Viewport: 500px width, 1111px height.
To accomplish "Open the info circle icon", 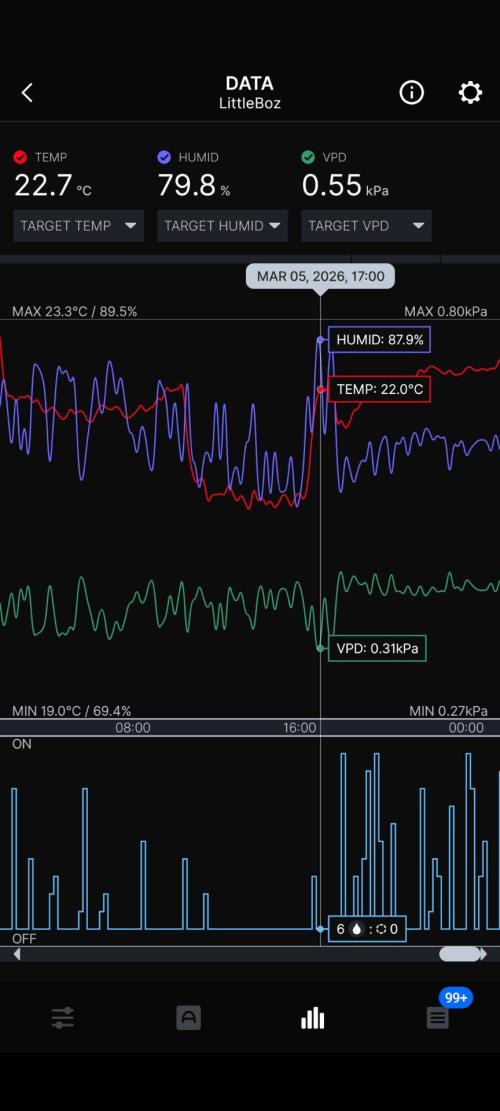I will click(411, 92).
